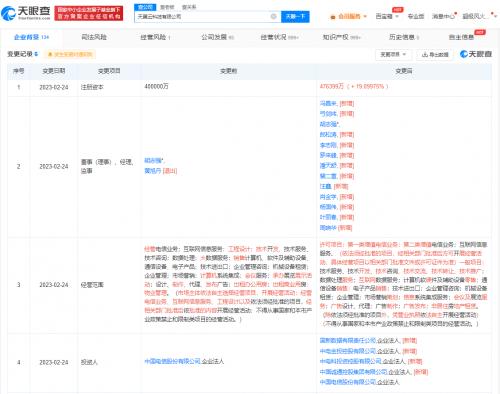
Task: Click the 专业版 link in header
Action: tap(416, 16)
